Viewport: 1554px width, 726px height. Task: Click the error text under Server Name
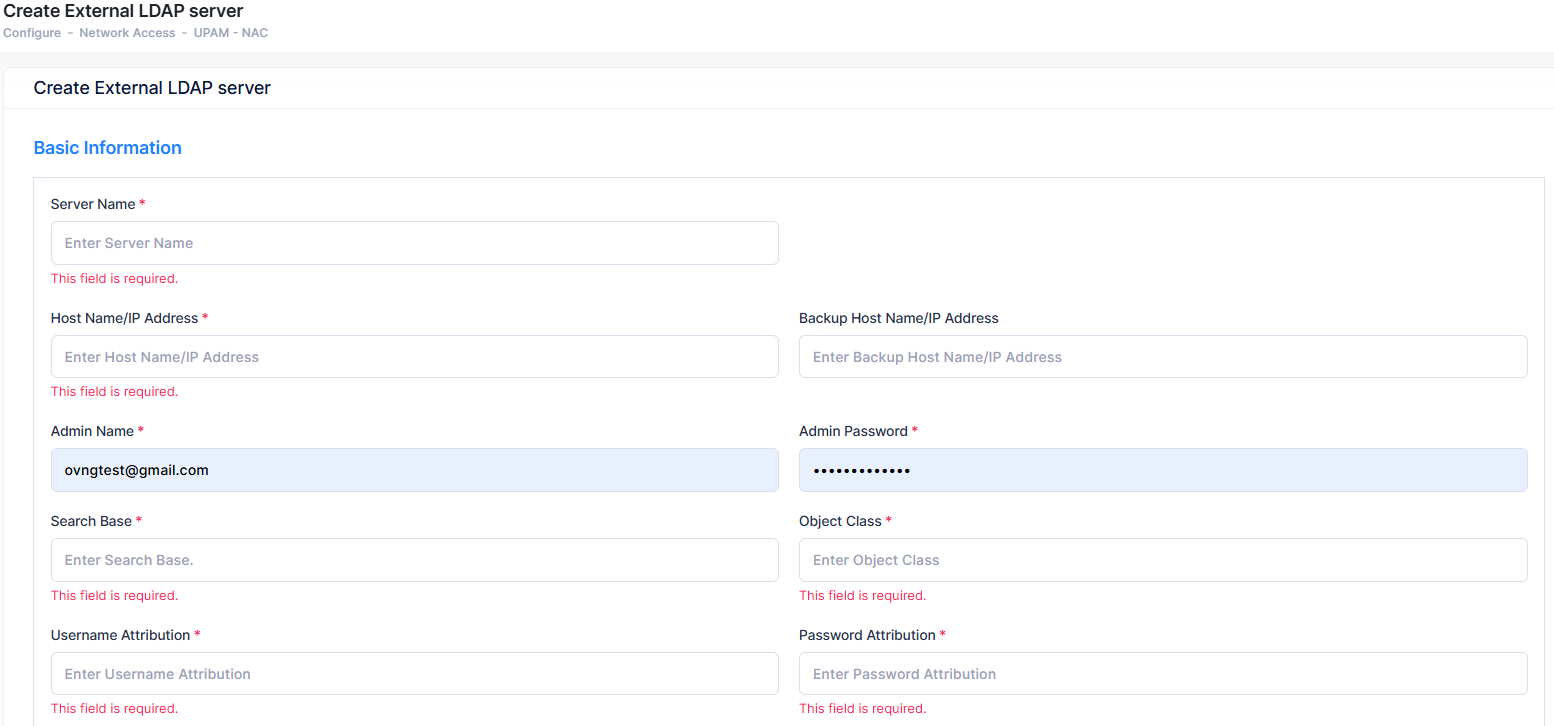114,278
